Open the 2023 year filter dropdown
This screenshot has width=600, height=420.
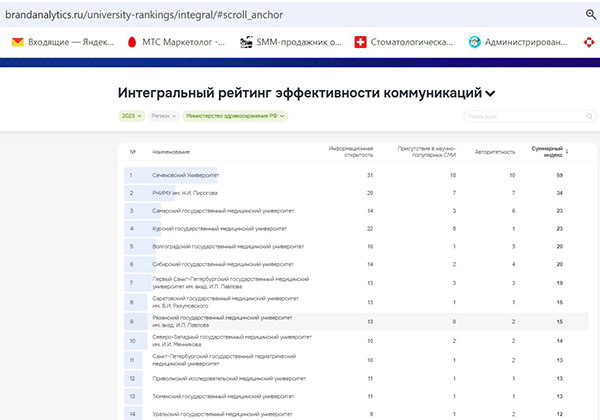pyautogui.click(x=133, y=116)
